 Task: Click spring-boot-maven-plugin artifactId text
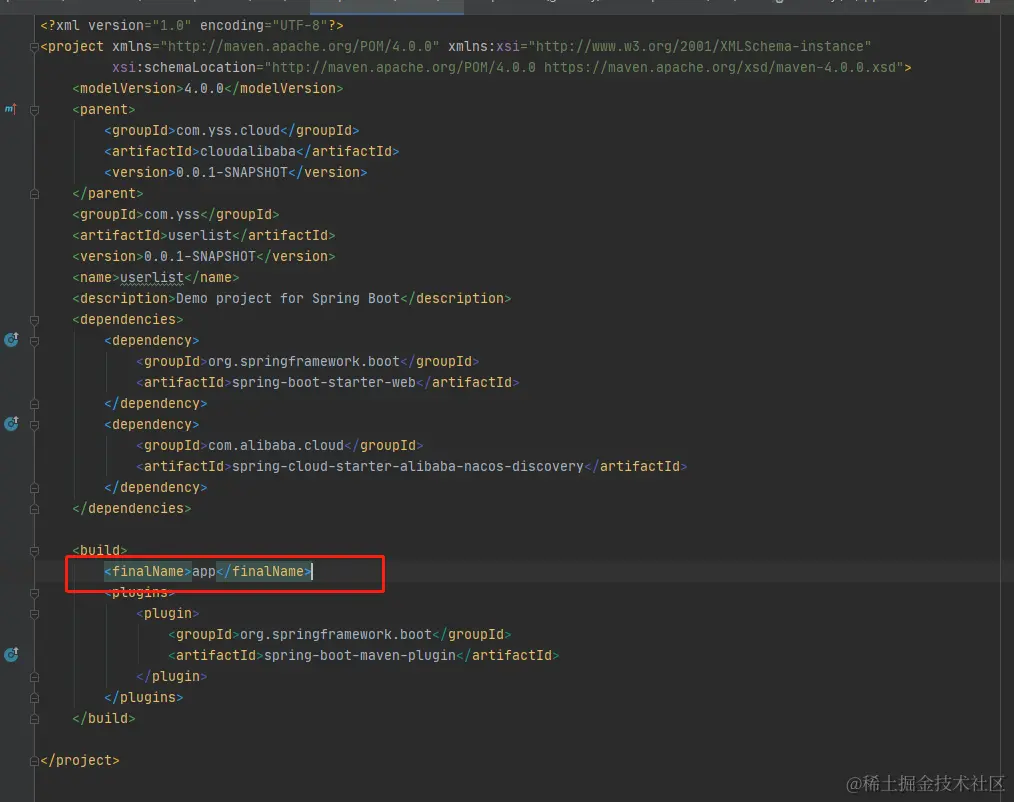[360, 655]
